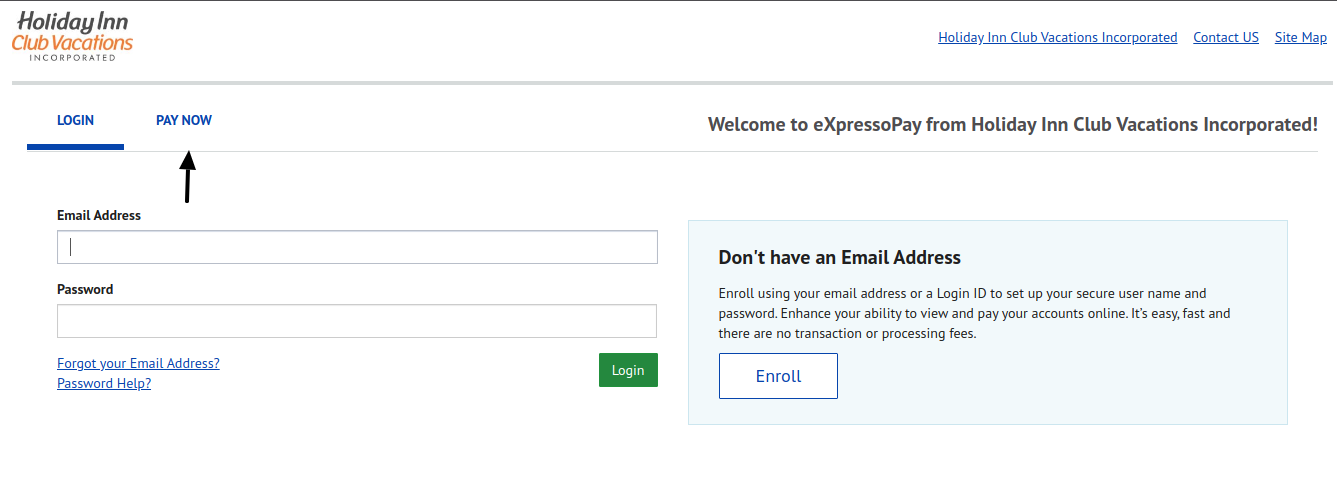This screenshot has height=501, width=1337.
Task: Click the Enroll button
Action: point(778,376)
